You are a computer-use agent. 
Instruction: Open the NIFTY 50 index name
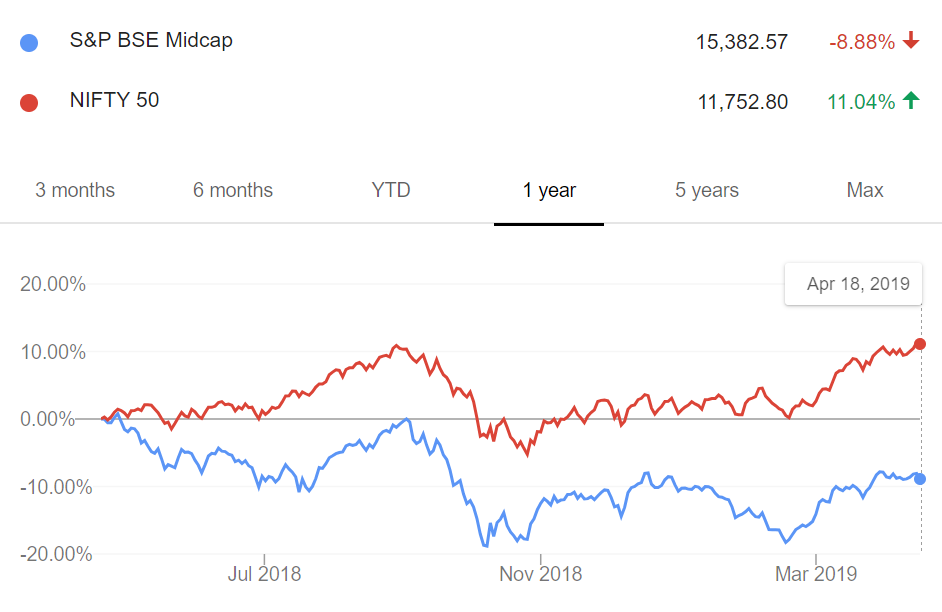(114, 100)
